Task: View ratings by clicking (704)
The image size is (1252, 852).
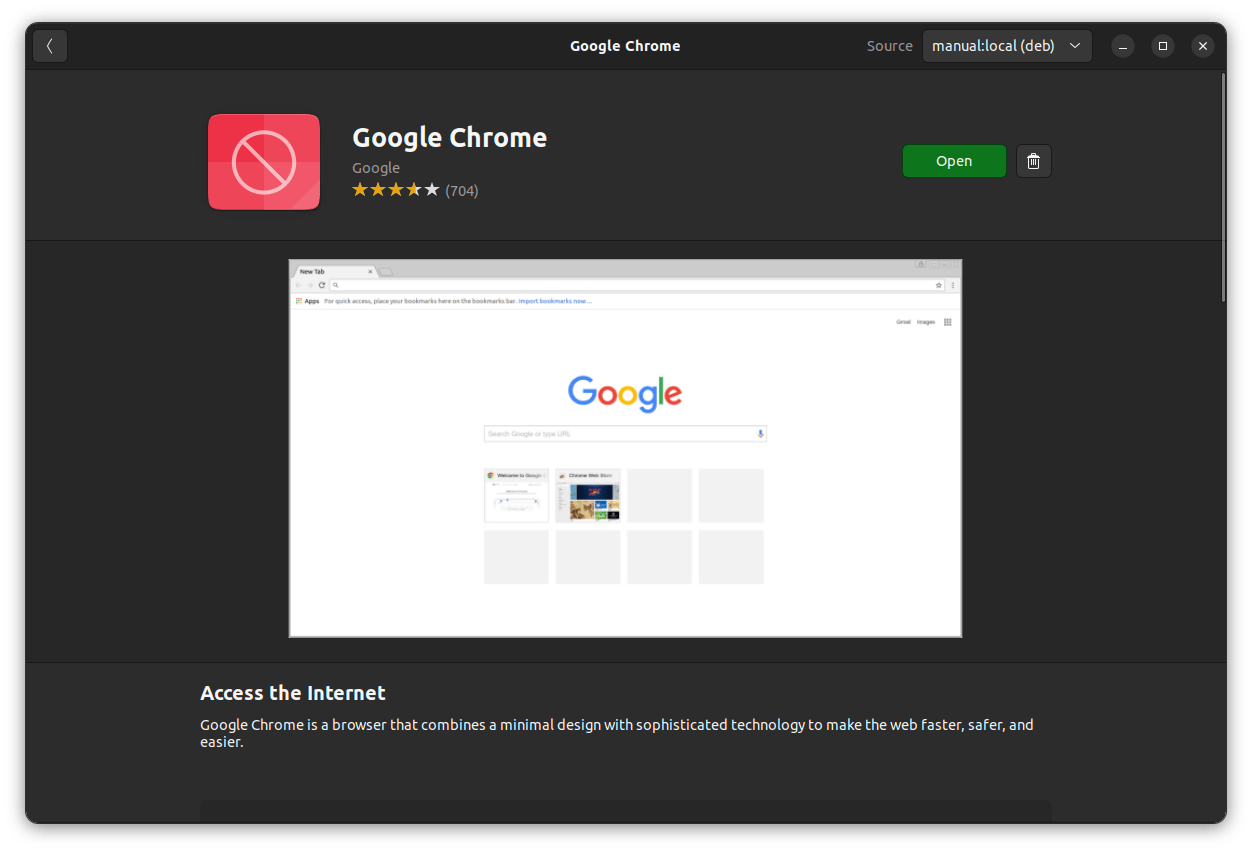Action: [x=462, y=189]
